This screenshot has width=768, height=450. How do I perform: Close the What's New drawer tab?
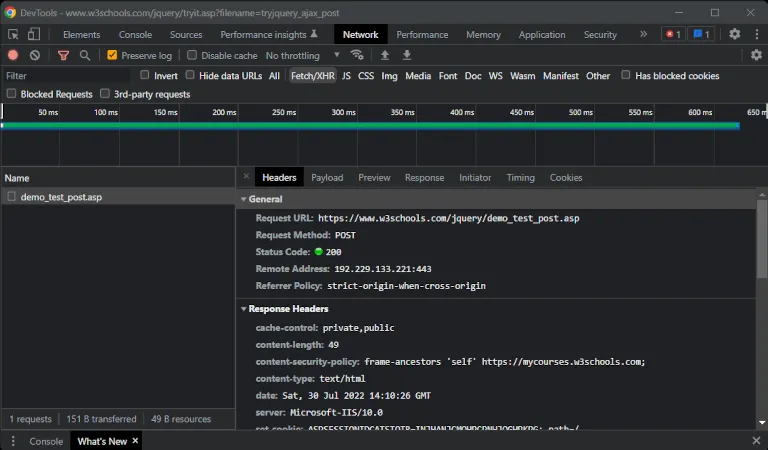[135, 441]
